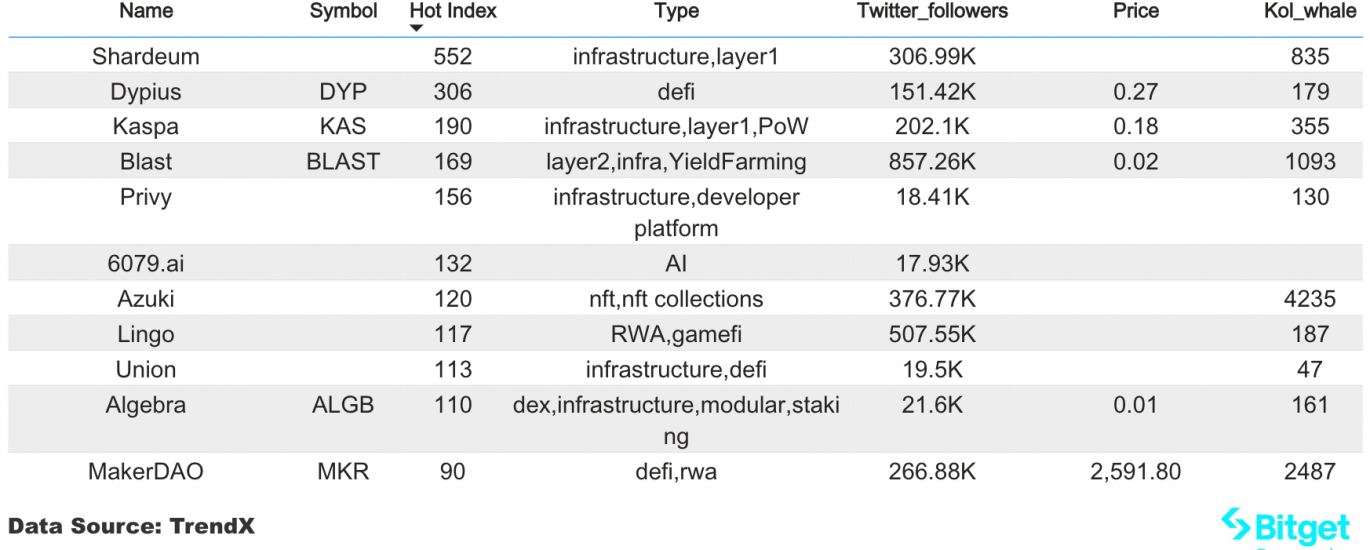Click the 151.42K followers cell
The image size is (1370, 550).
[932, 92]
